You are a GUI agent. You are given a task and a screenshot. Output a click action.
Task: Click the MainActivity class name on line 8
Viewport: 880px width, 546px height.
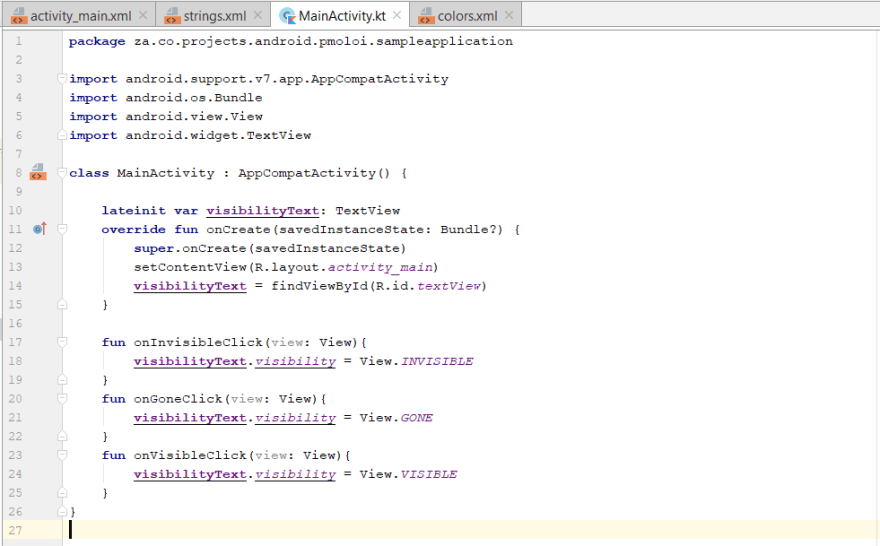pyautogui.click(x=166, y=173)
